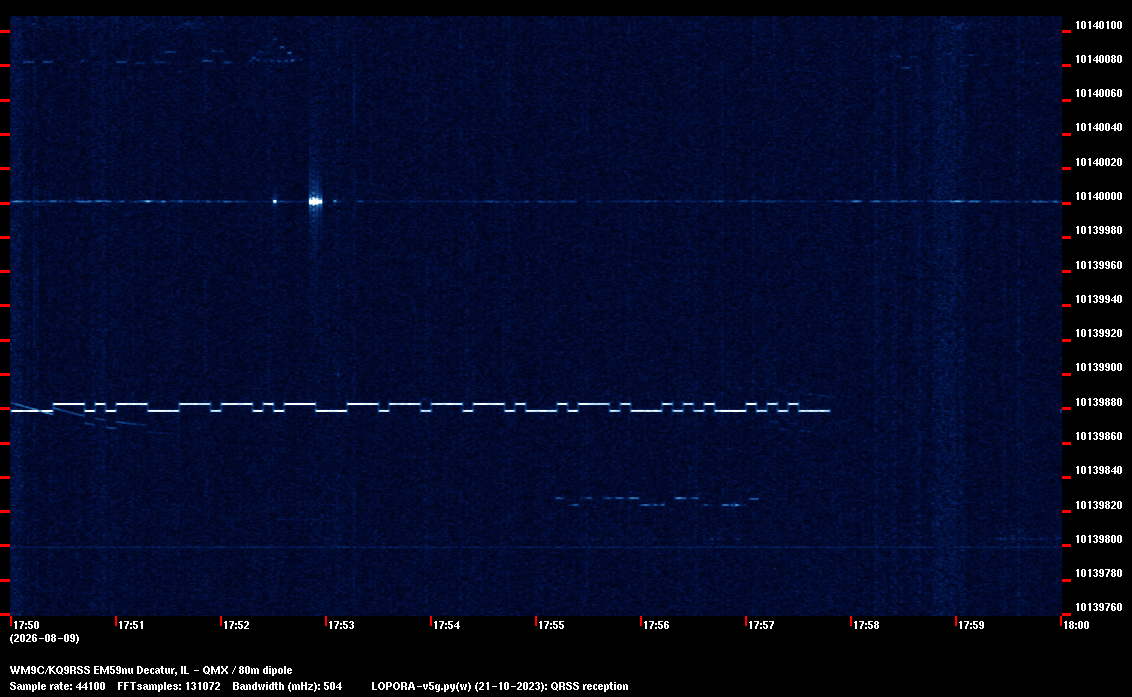Click the WM9C/KQ9RSS station description line
This screenshot has width=1132, height=697.
pos(151,670)
